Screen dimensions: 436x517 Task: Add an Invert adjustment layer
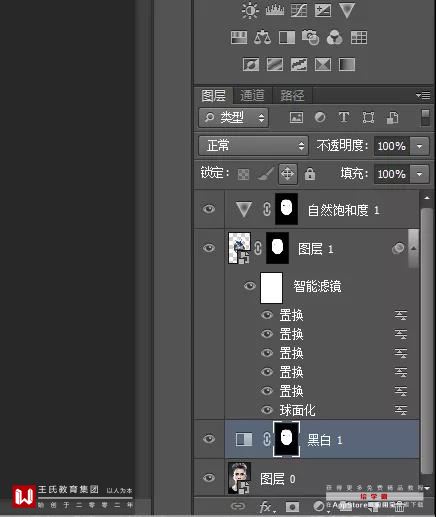[x=251, y=64]
